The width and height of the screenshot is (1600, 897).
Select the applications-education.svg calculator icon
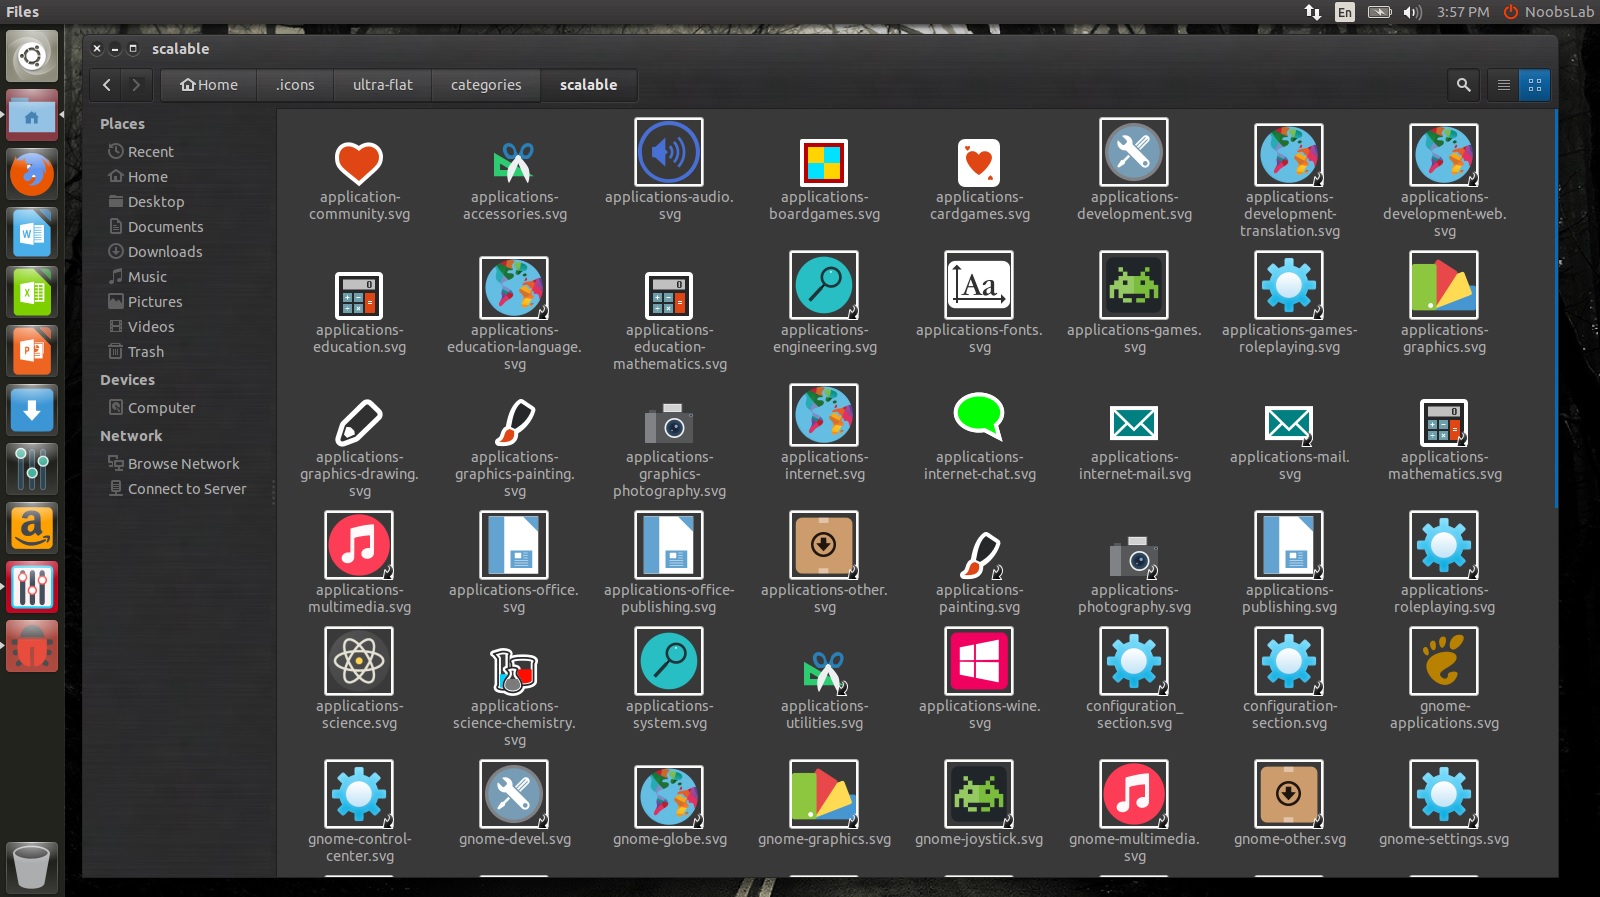pos(359,295)
